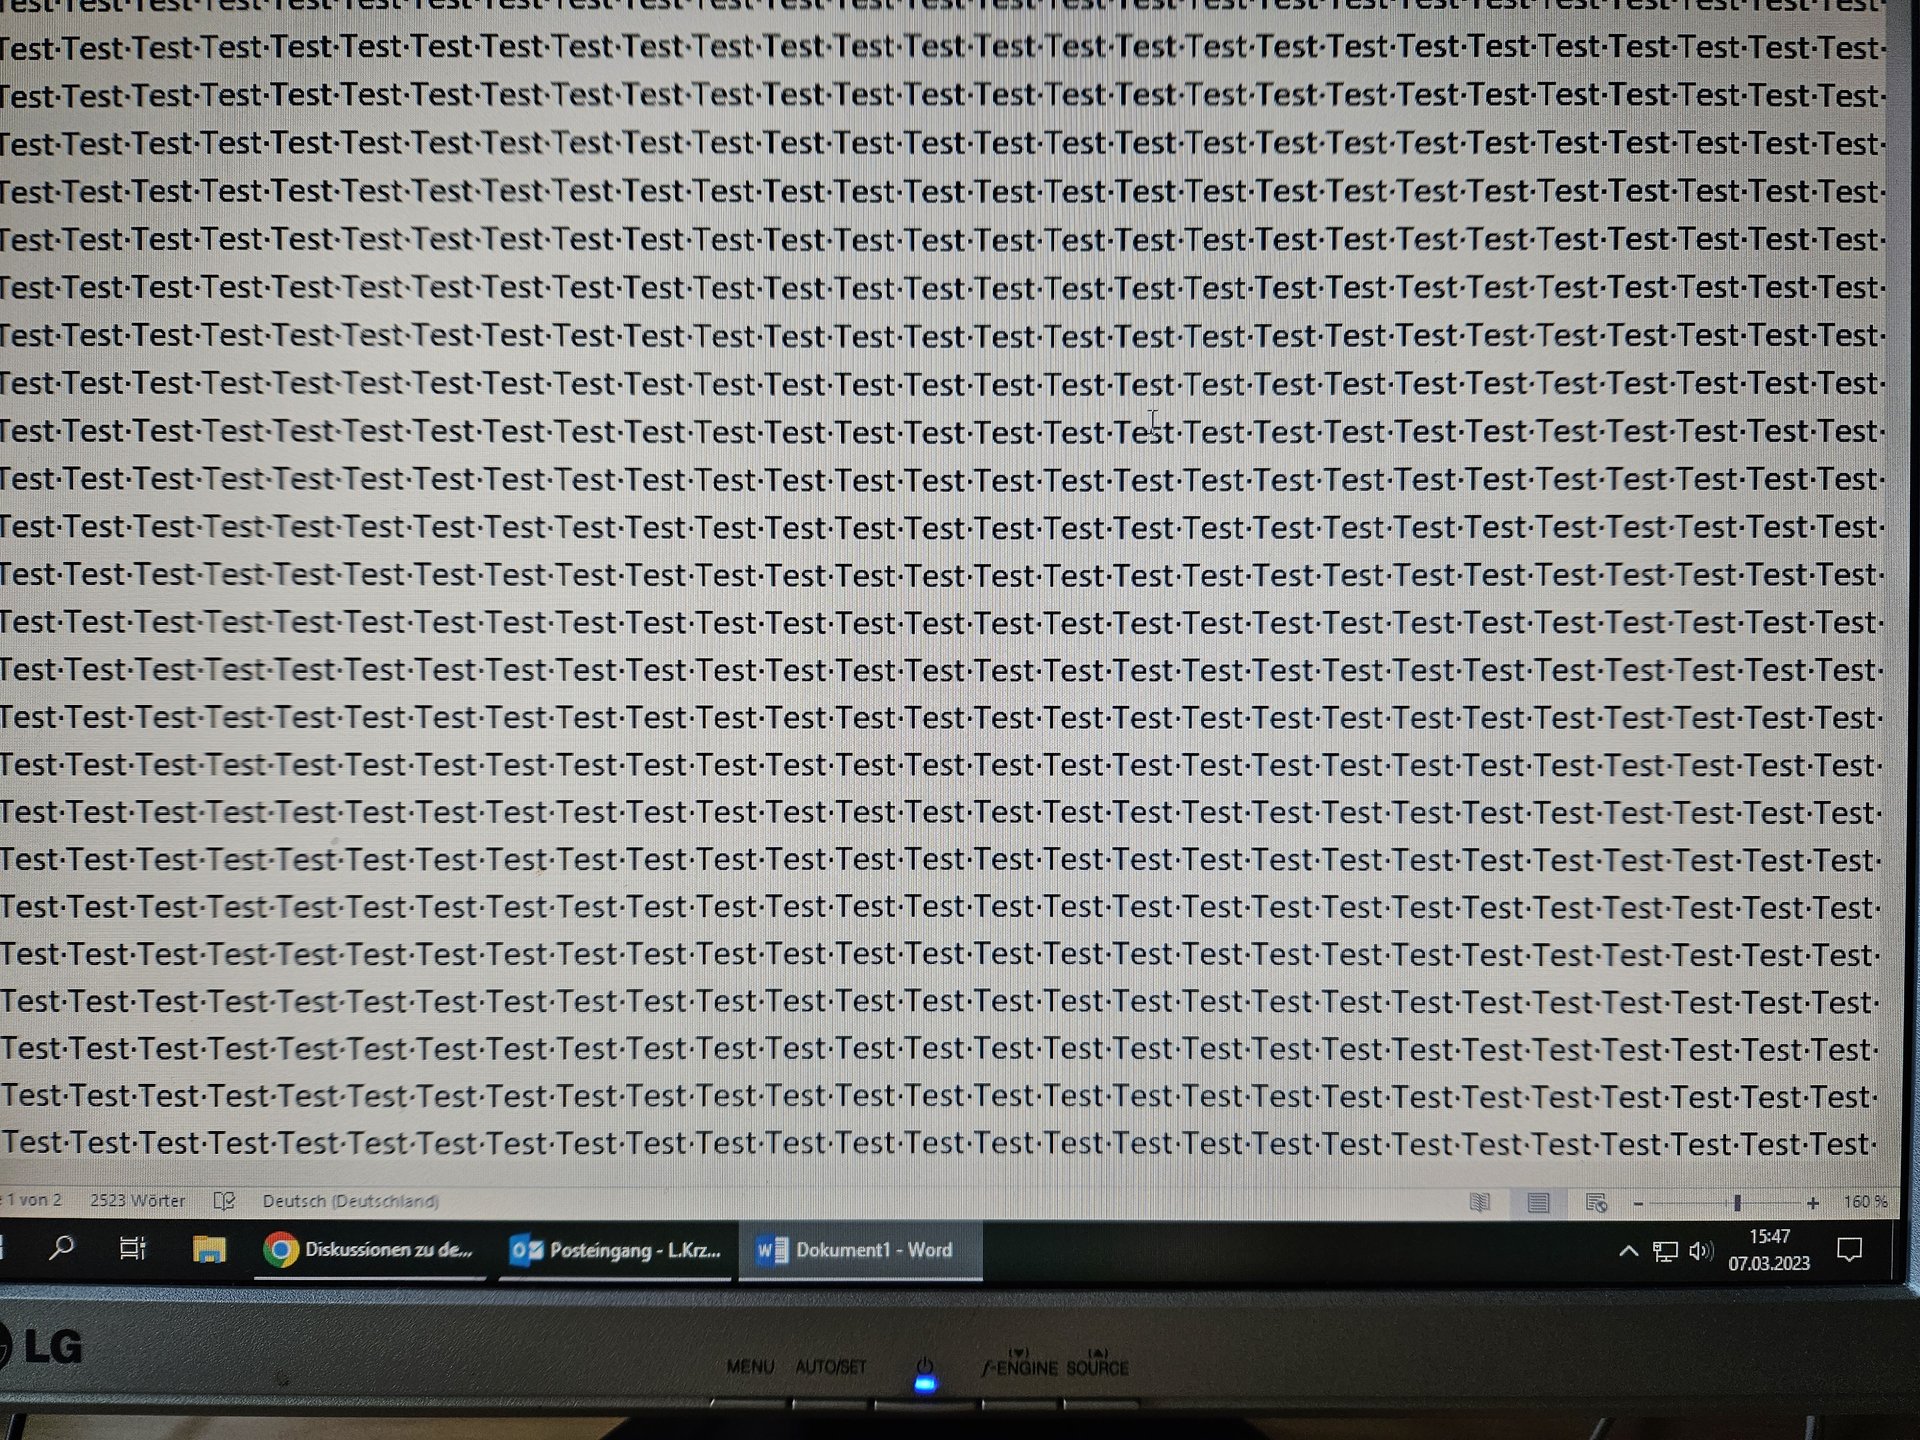This screenshot has width=1920, height=1440.
Task: Switch to Web Layout view
Action: click(1596, 1202)
